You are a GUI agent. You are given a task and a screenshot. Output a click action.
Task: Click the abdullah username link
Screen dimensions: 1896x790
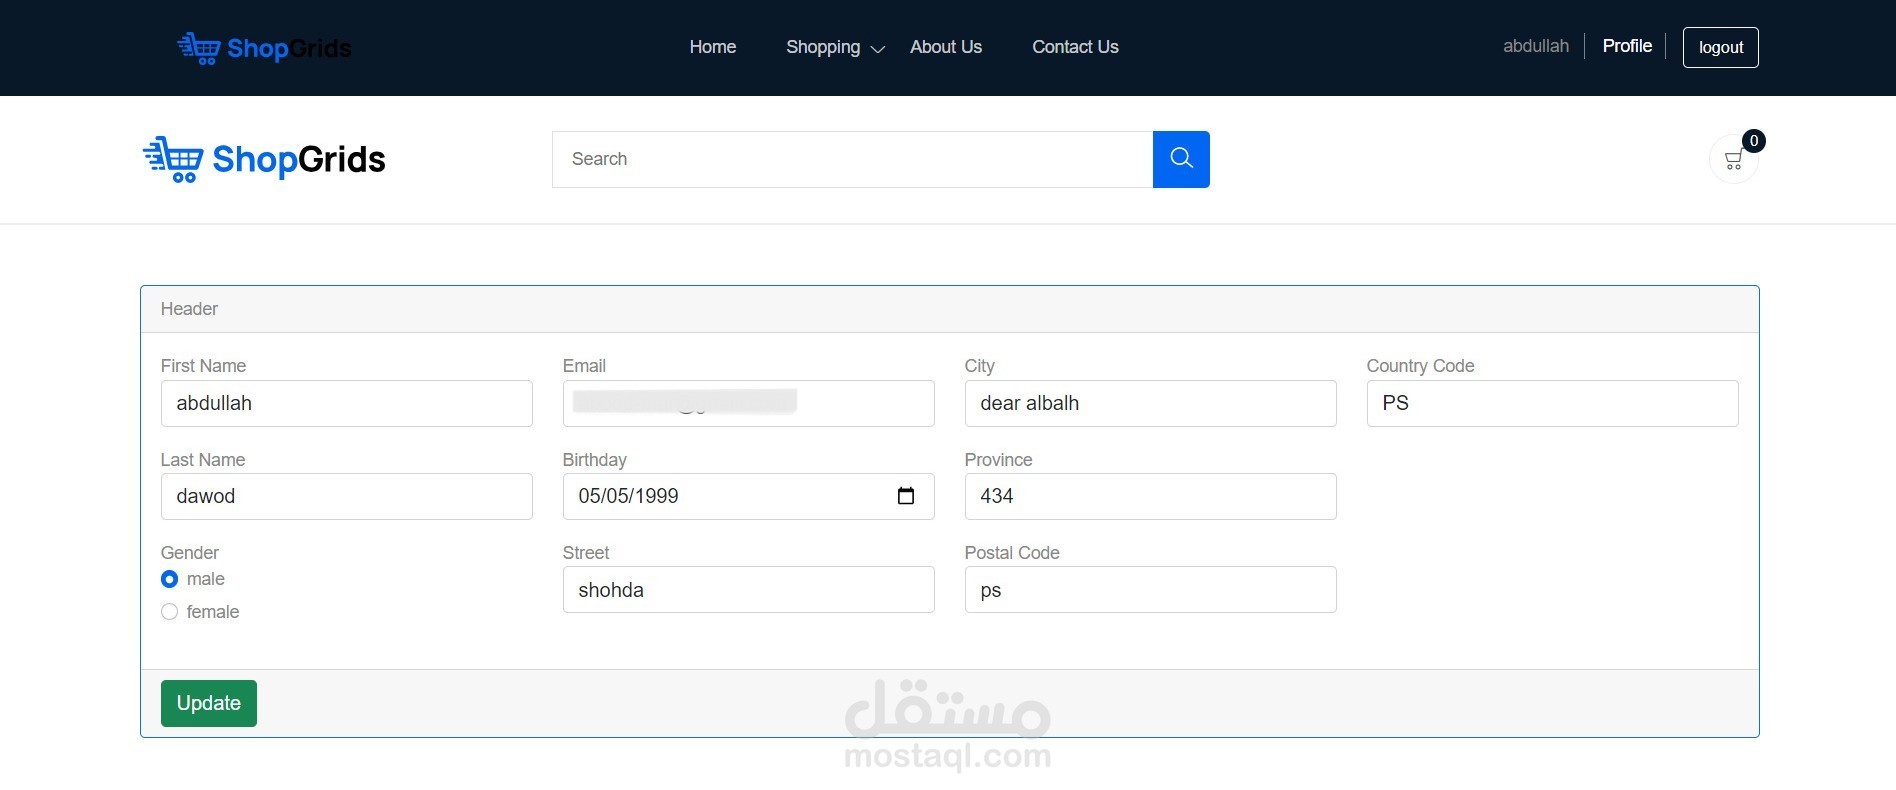(1536, 46)
